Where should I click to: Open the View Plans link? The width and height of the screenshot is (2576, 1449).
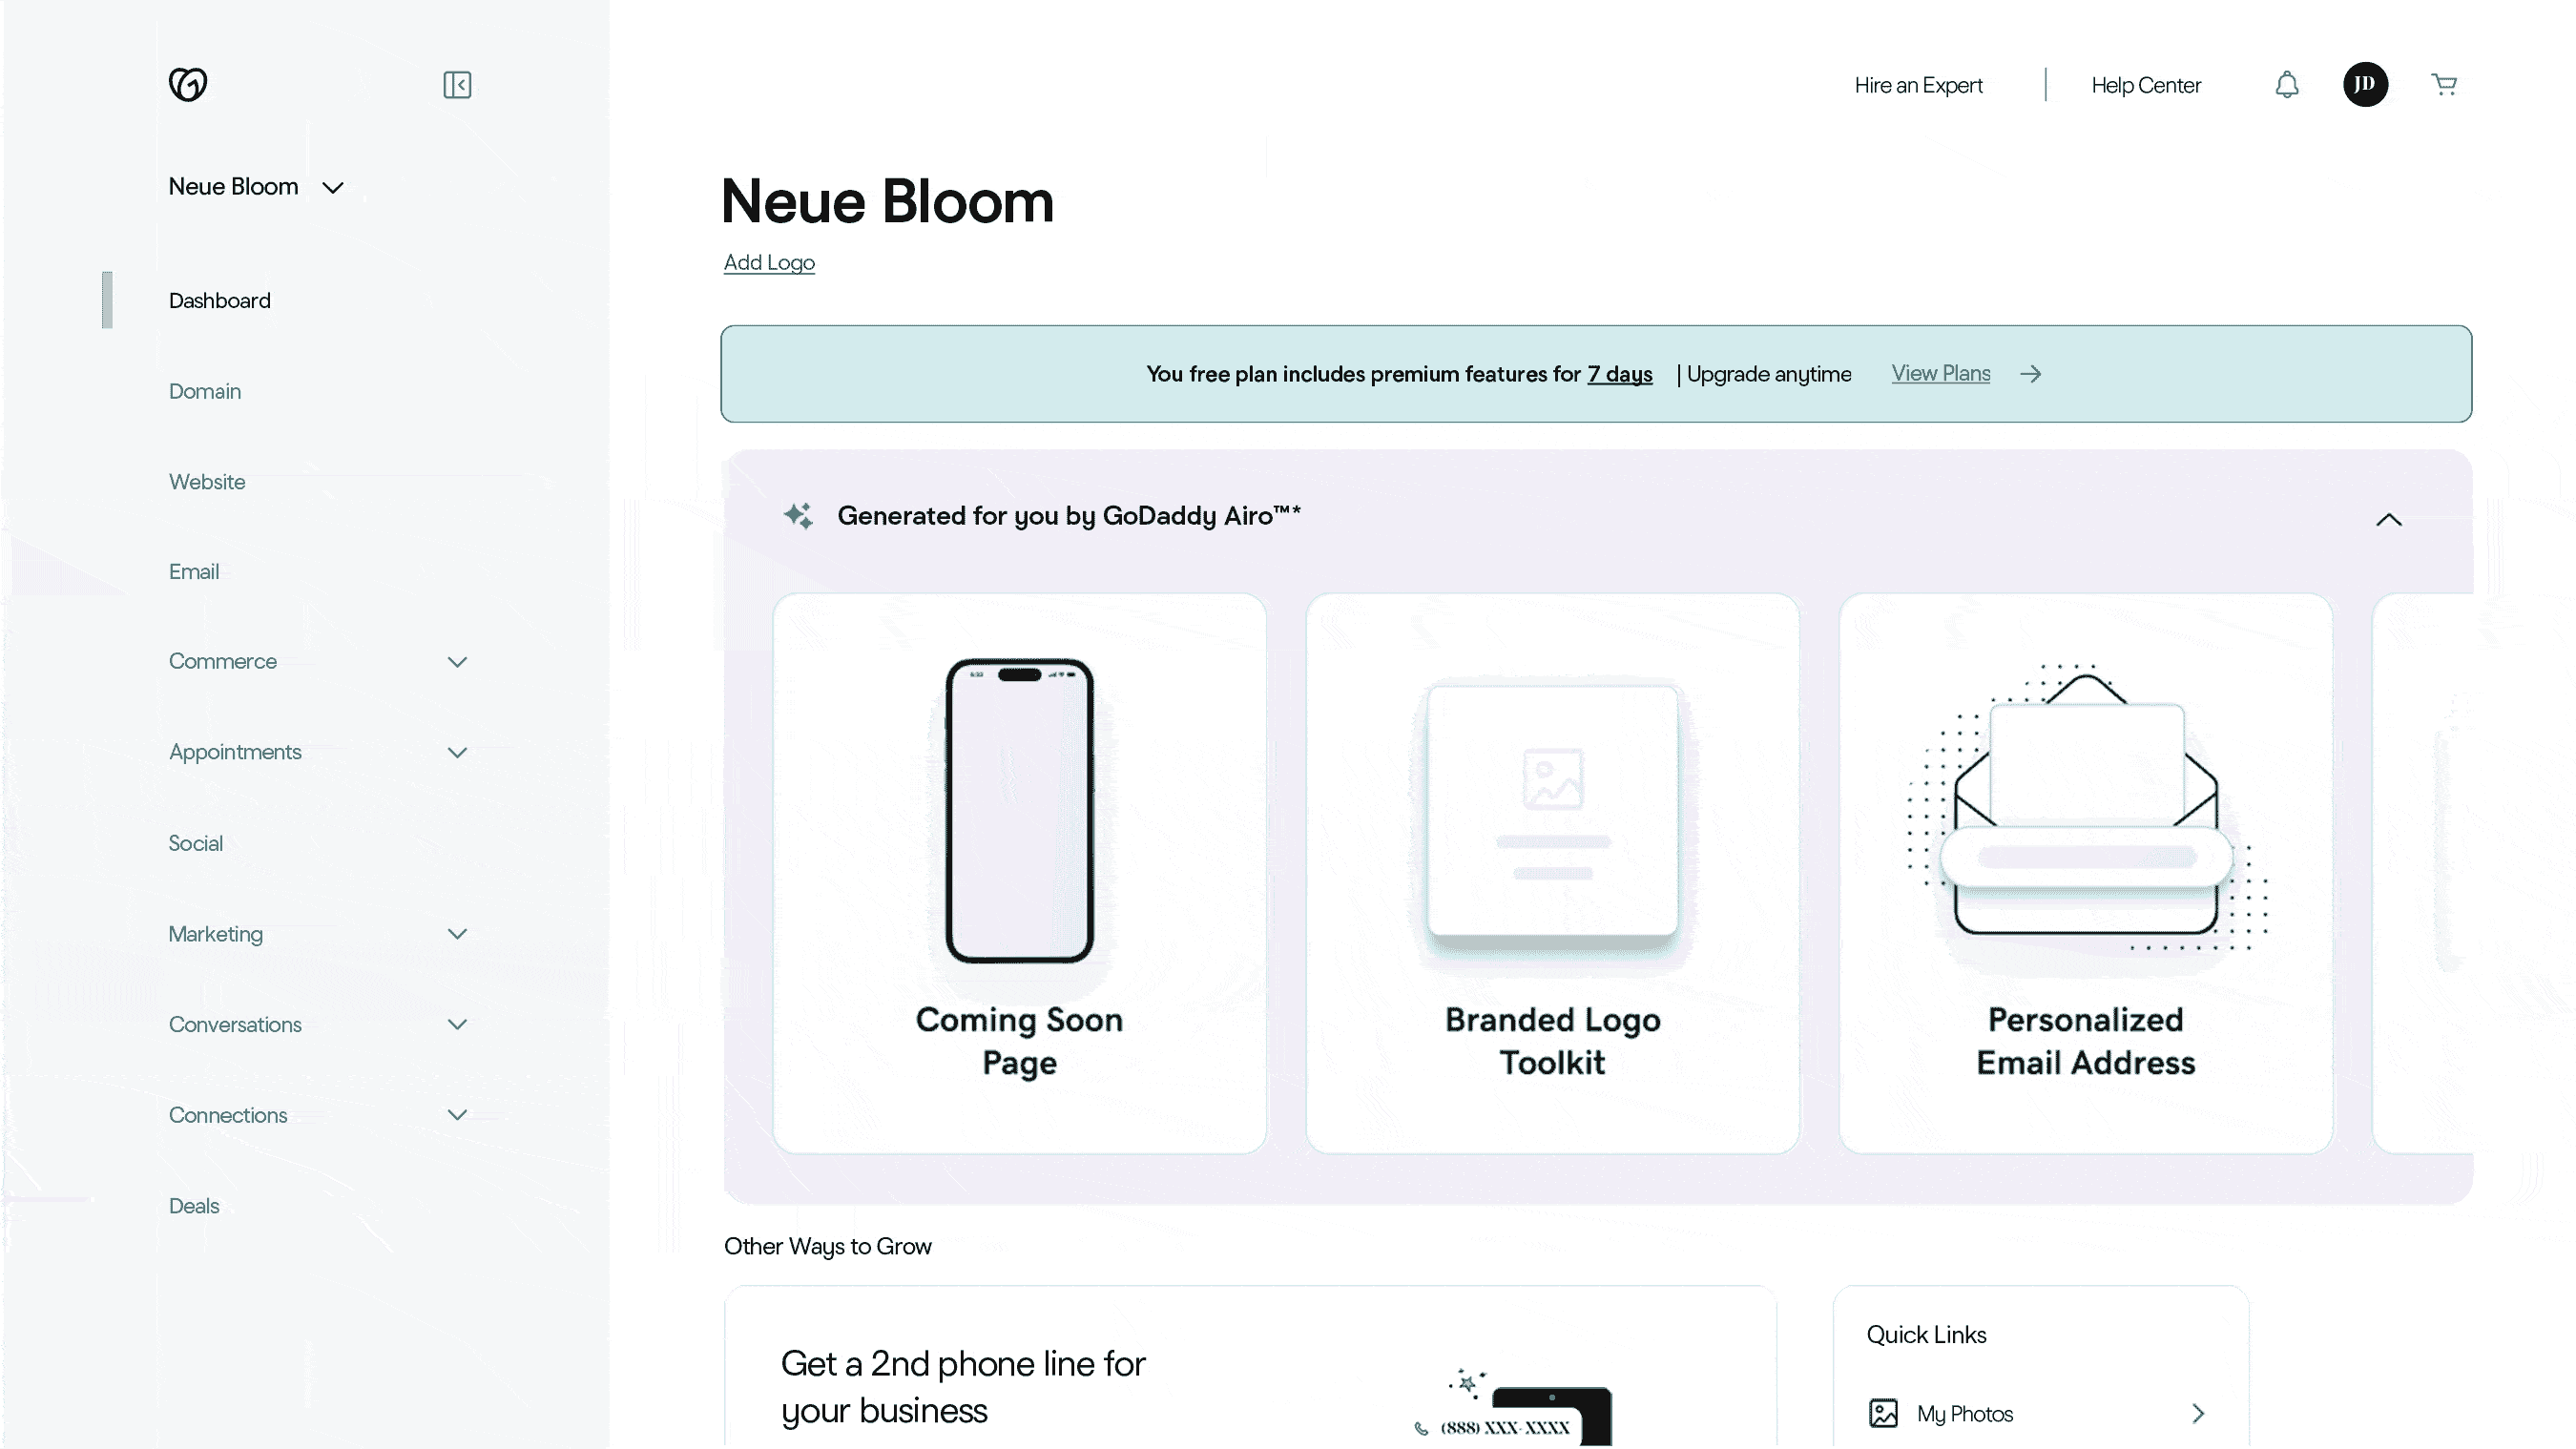pos(1940,373)
